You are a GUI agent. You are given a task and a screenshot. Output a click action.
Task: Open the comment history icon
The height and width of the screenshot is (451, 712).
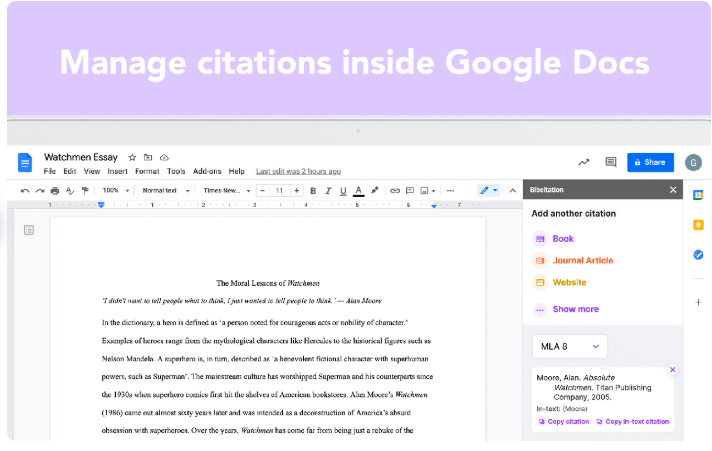click(611, 162)
